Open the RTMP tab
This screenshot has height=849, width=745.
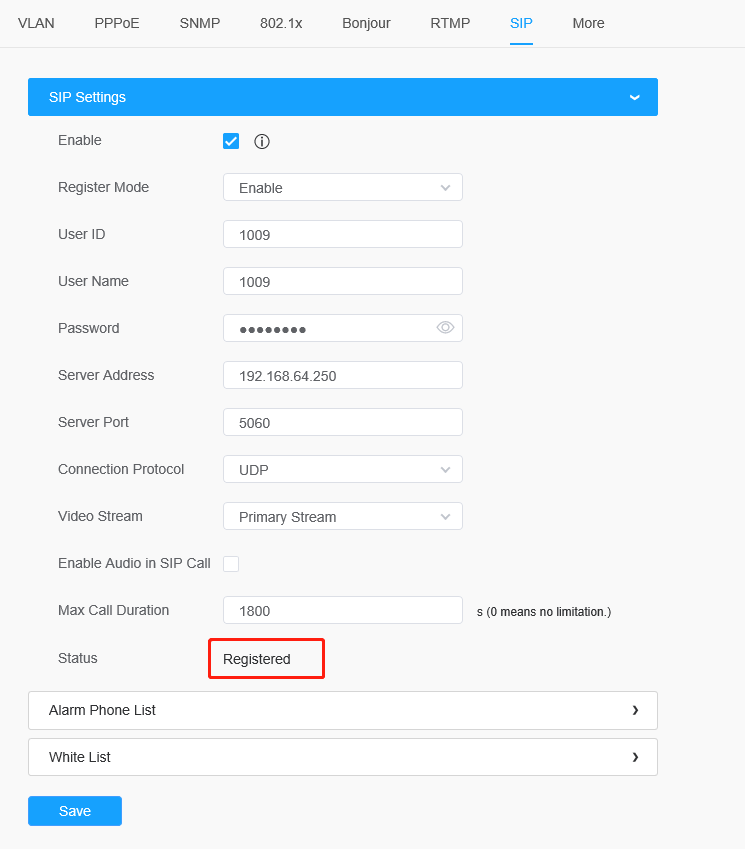pyautogui.click(x=450, y=23)
